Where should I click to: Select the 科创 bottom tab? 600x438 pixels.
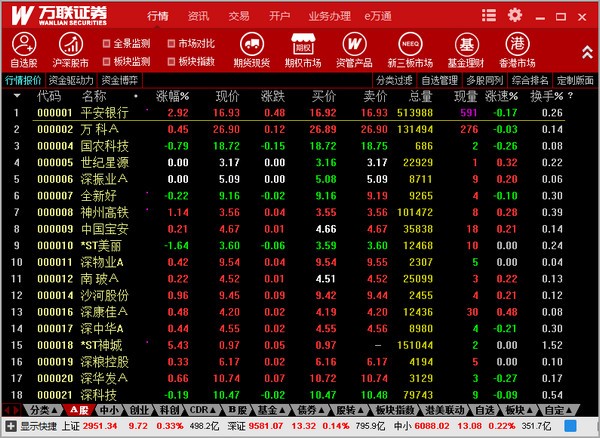coord(170,410)
